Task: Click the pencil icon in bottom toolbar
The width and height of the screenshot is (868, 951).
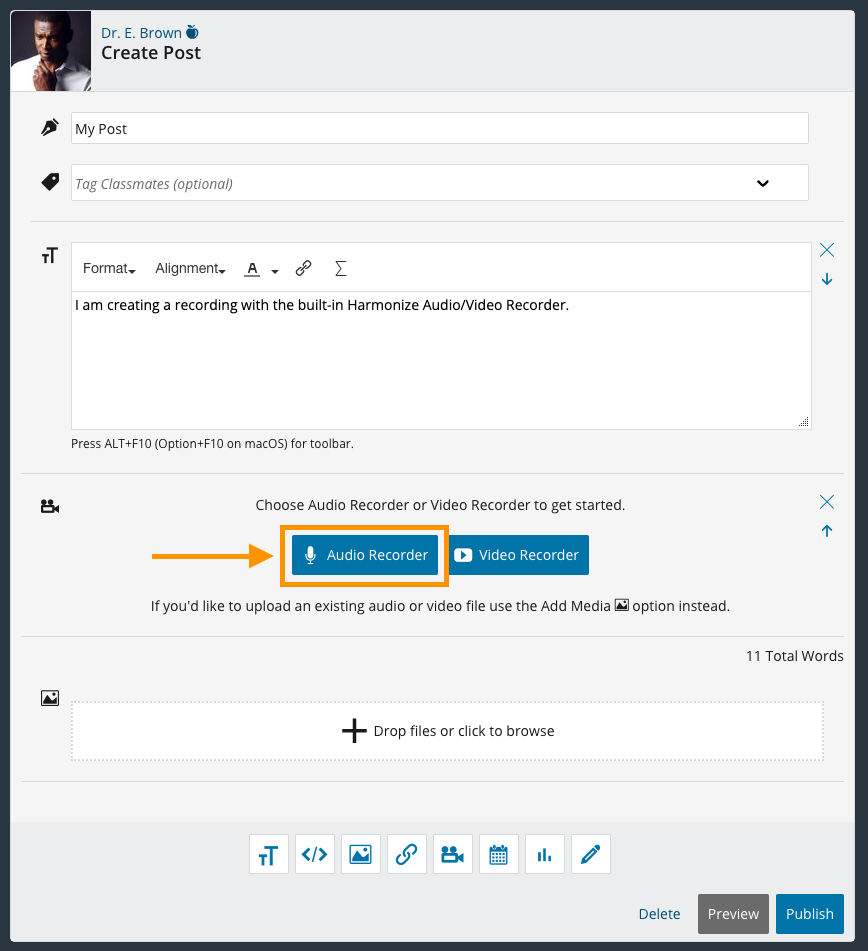Action: pyautogui.click(x=590, y=855)
